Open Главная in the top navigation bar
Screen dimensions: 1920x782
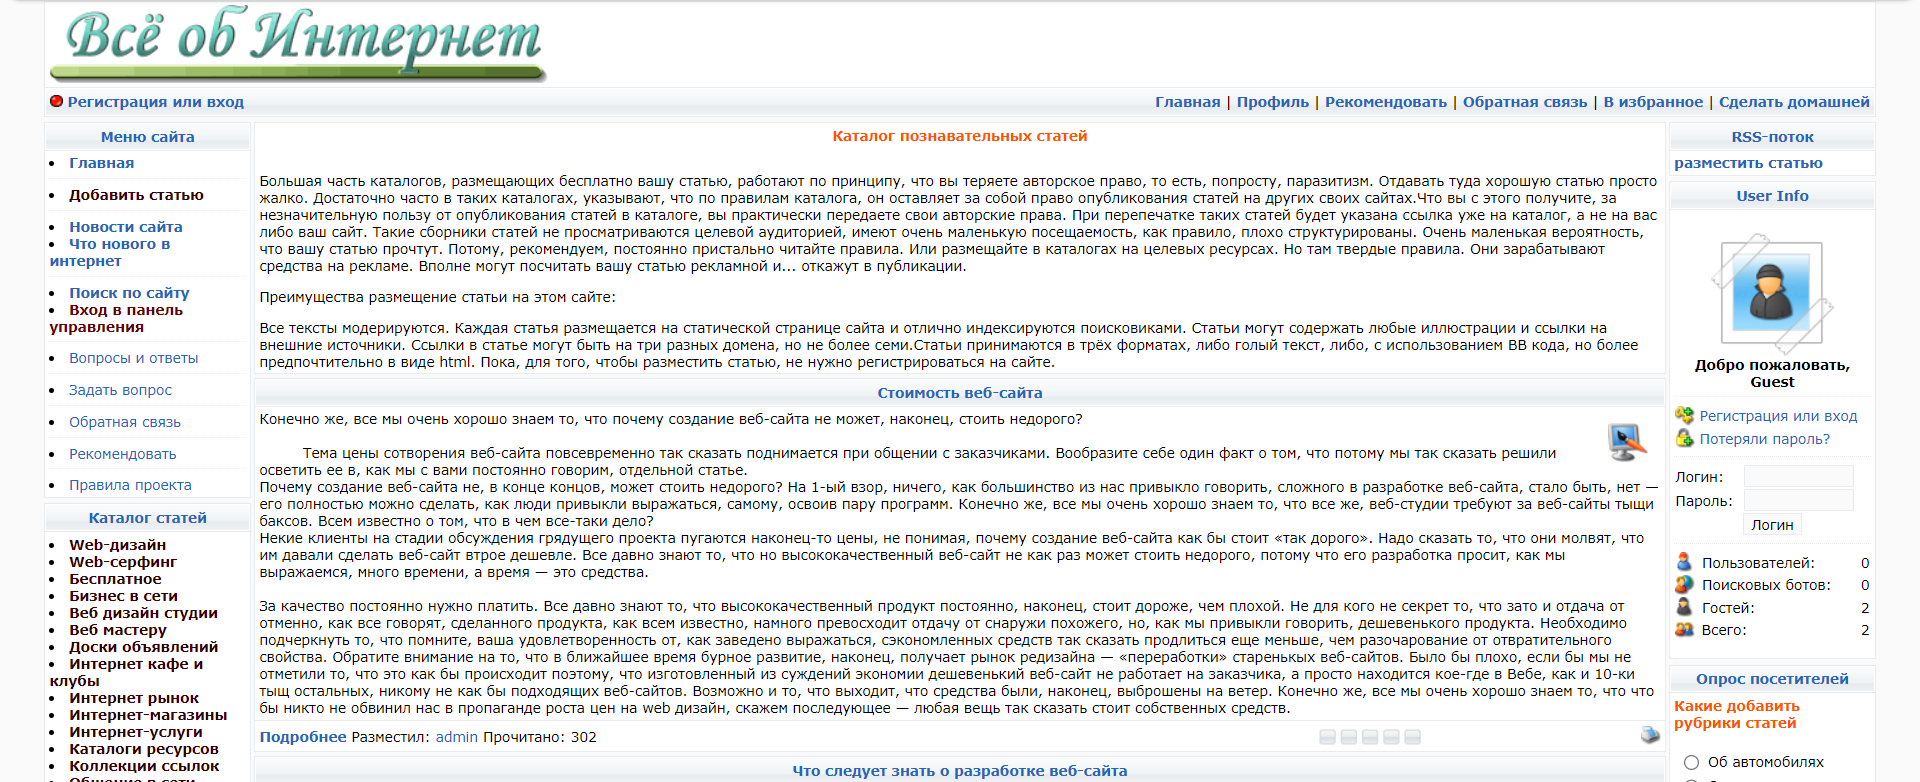coord(1187,102)
